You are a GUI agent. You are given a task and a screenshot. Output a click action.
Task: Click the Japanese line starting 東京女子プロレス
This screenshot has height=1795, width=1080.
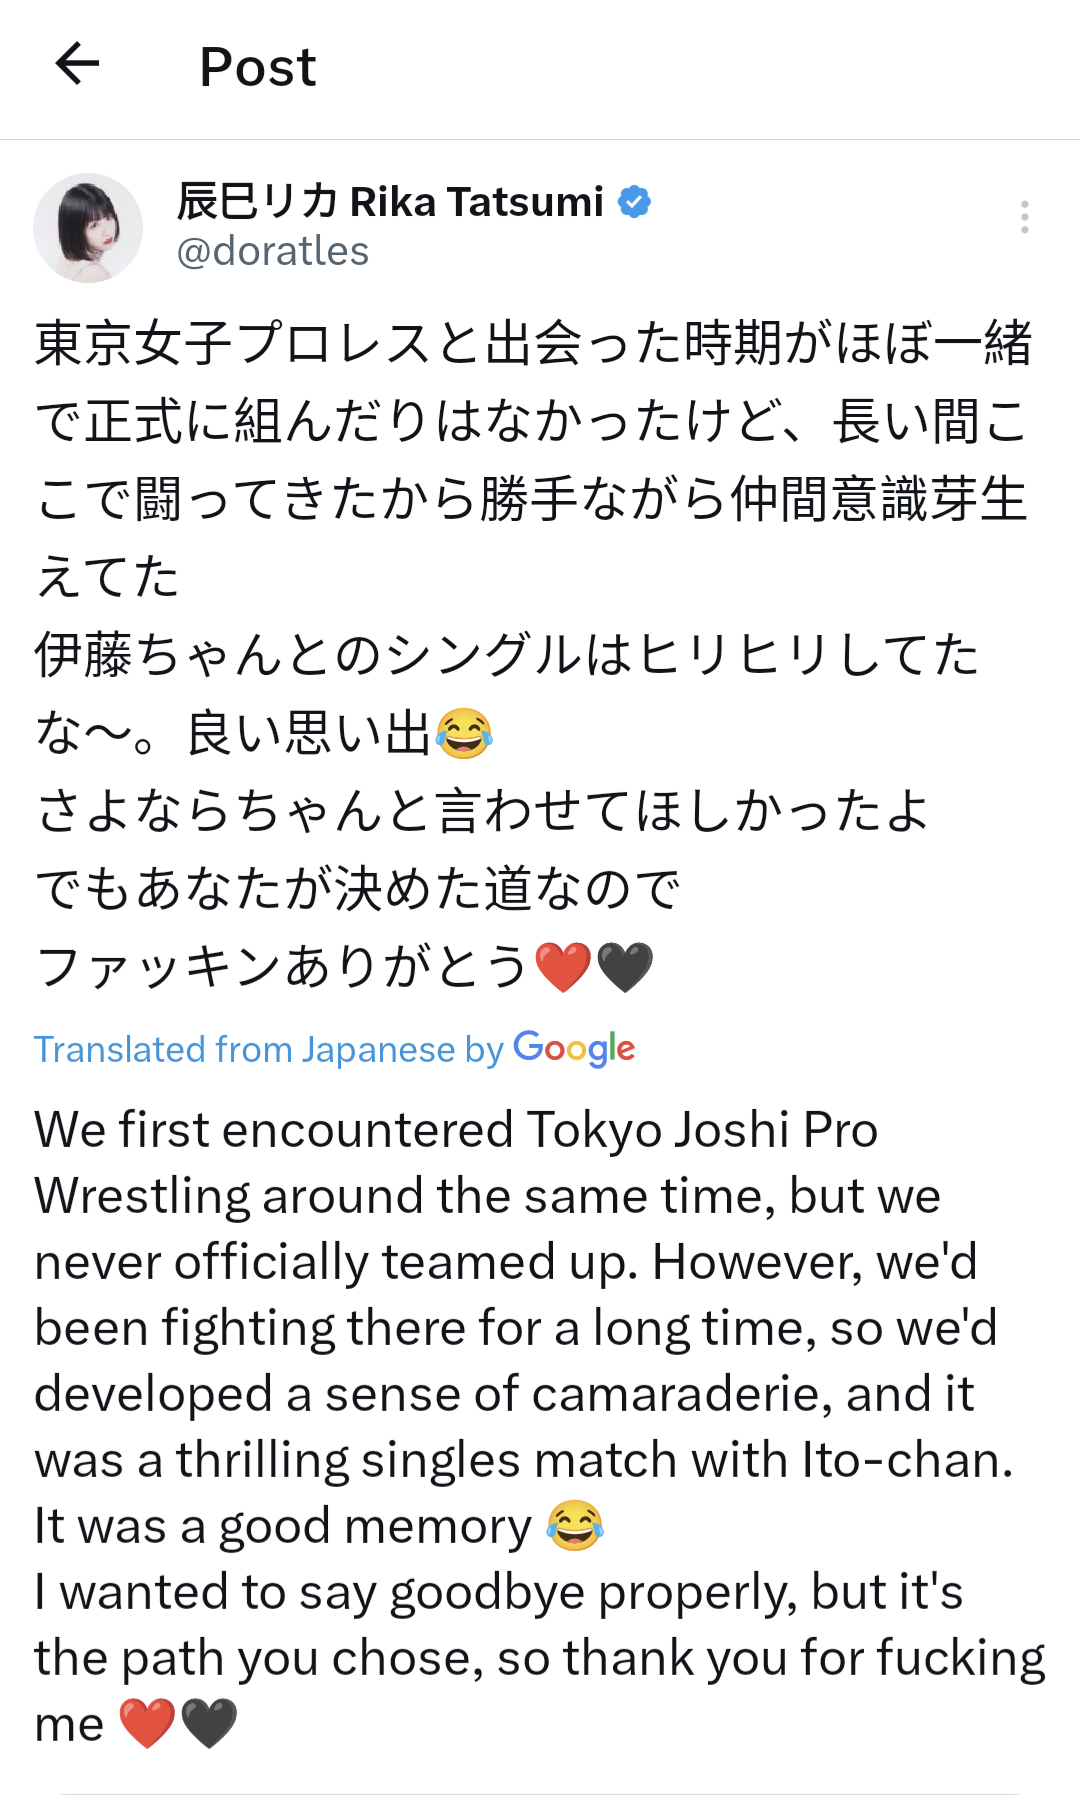(x=533, y=343)
